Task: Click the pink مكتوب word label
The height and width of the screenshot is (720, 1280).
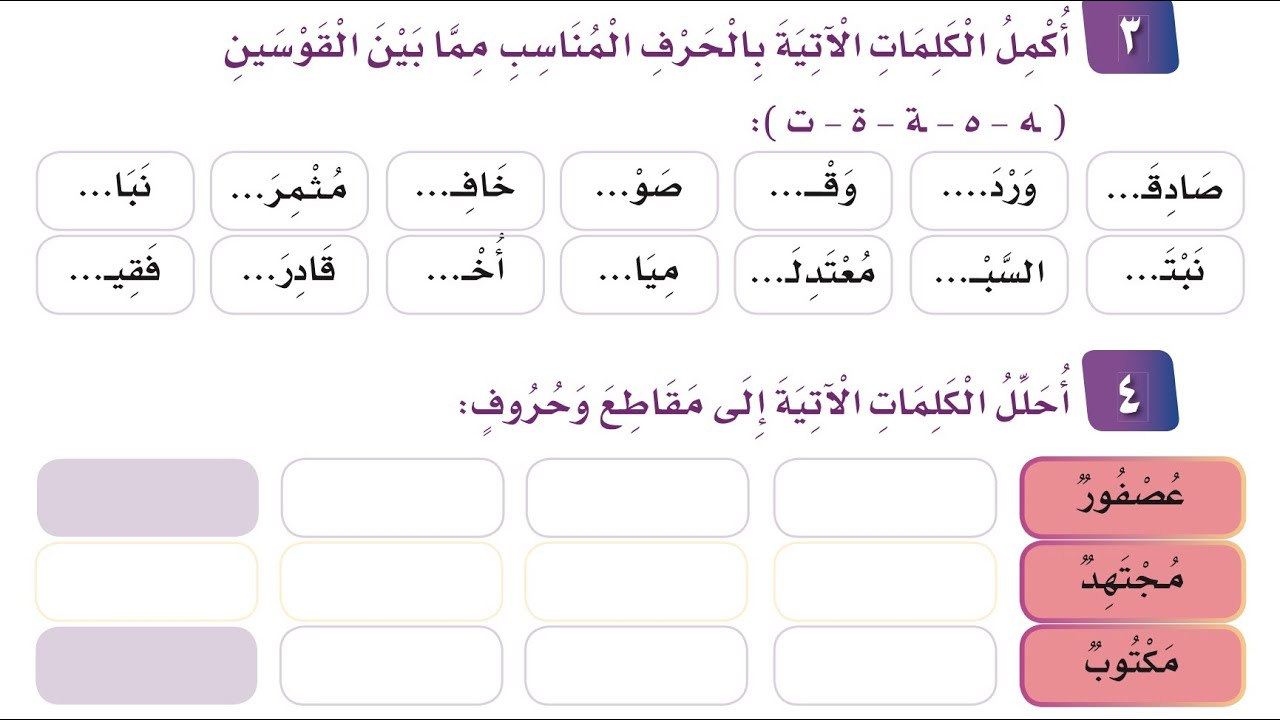Action: pos(1132,666)
